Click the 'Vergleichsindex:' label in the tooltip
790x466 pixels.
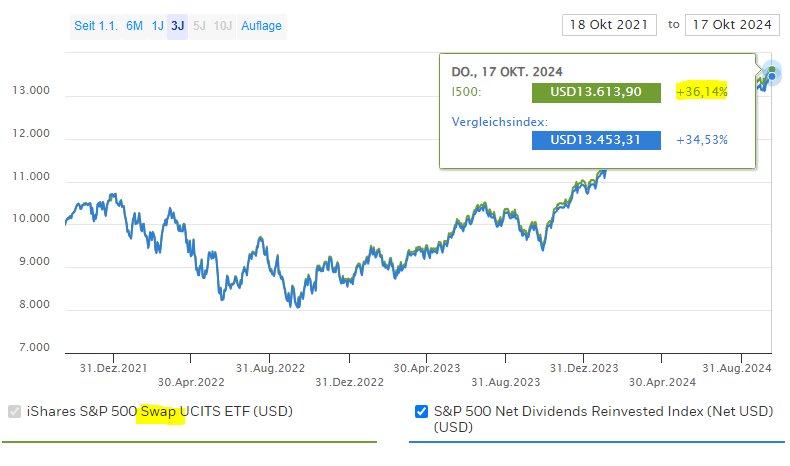point(499,121)
